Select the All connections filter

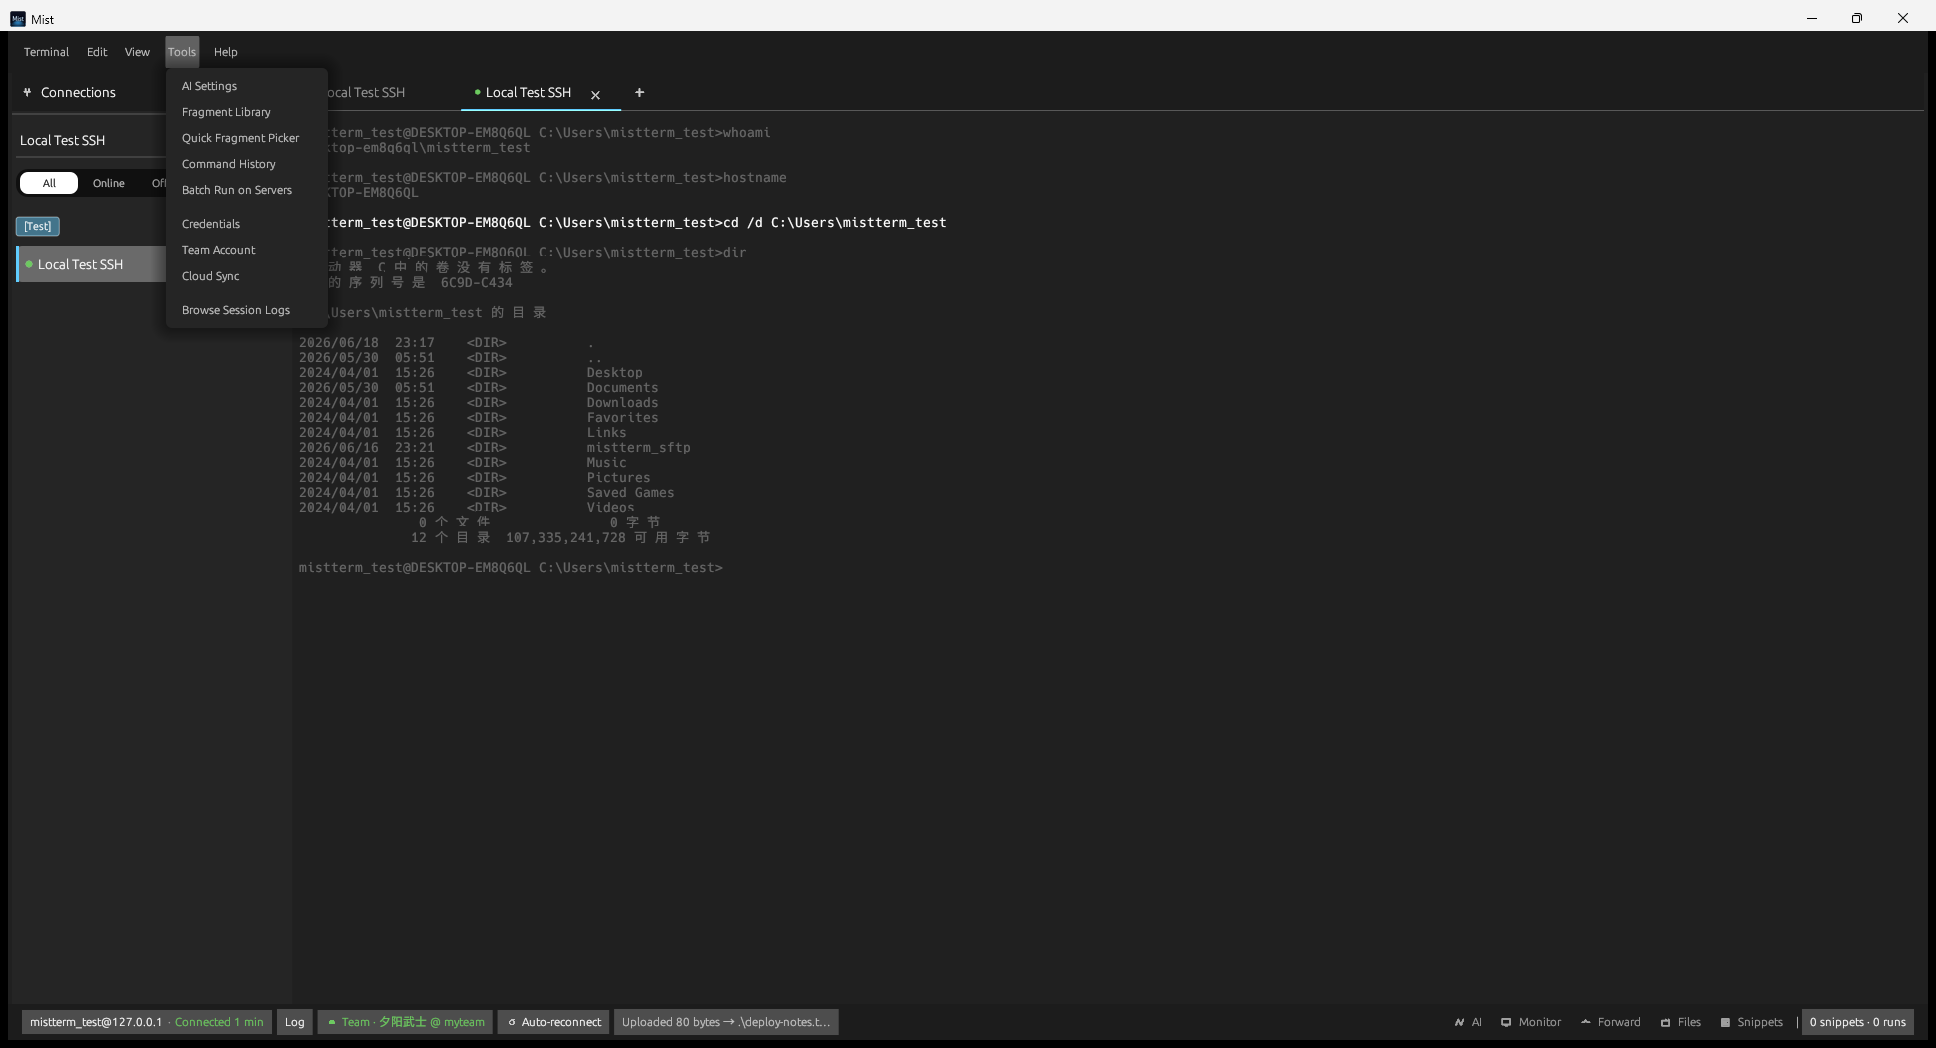pos(49,183)
